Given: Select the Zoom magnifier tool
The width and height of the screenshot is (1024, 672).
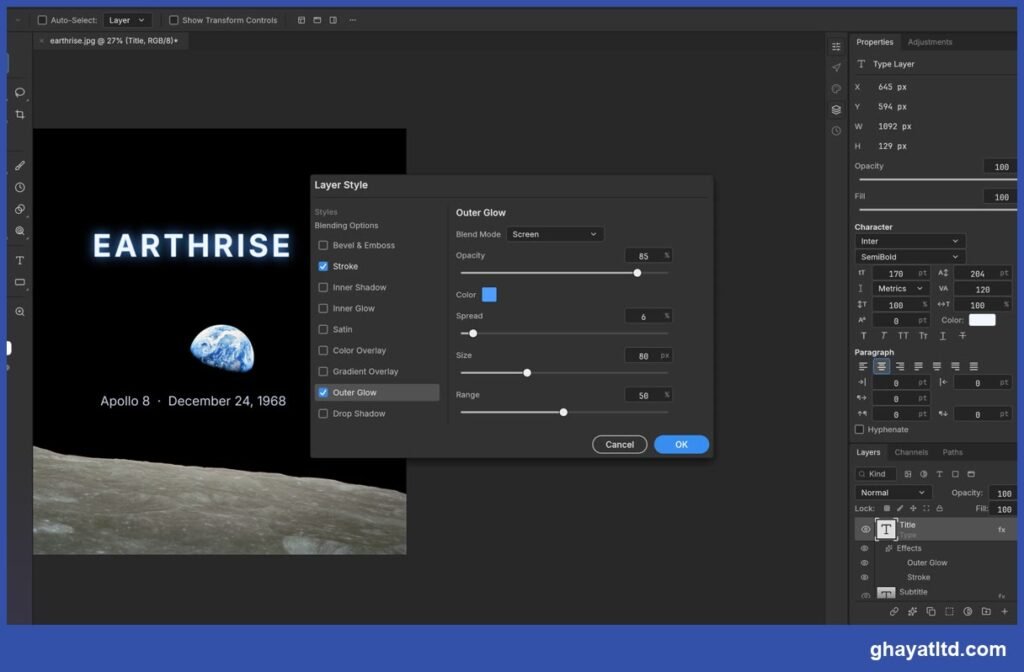Looking at the screenshot, I should (20, 312).
